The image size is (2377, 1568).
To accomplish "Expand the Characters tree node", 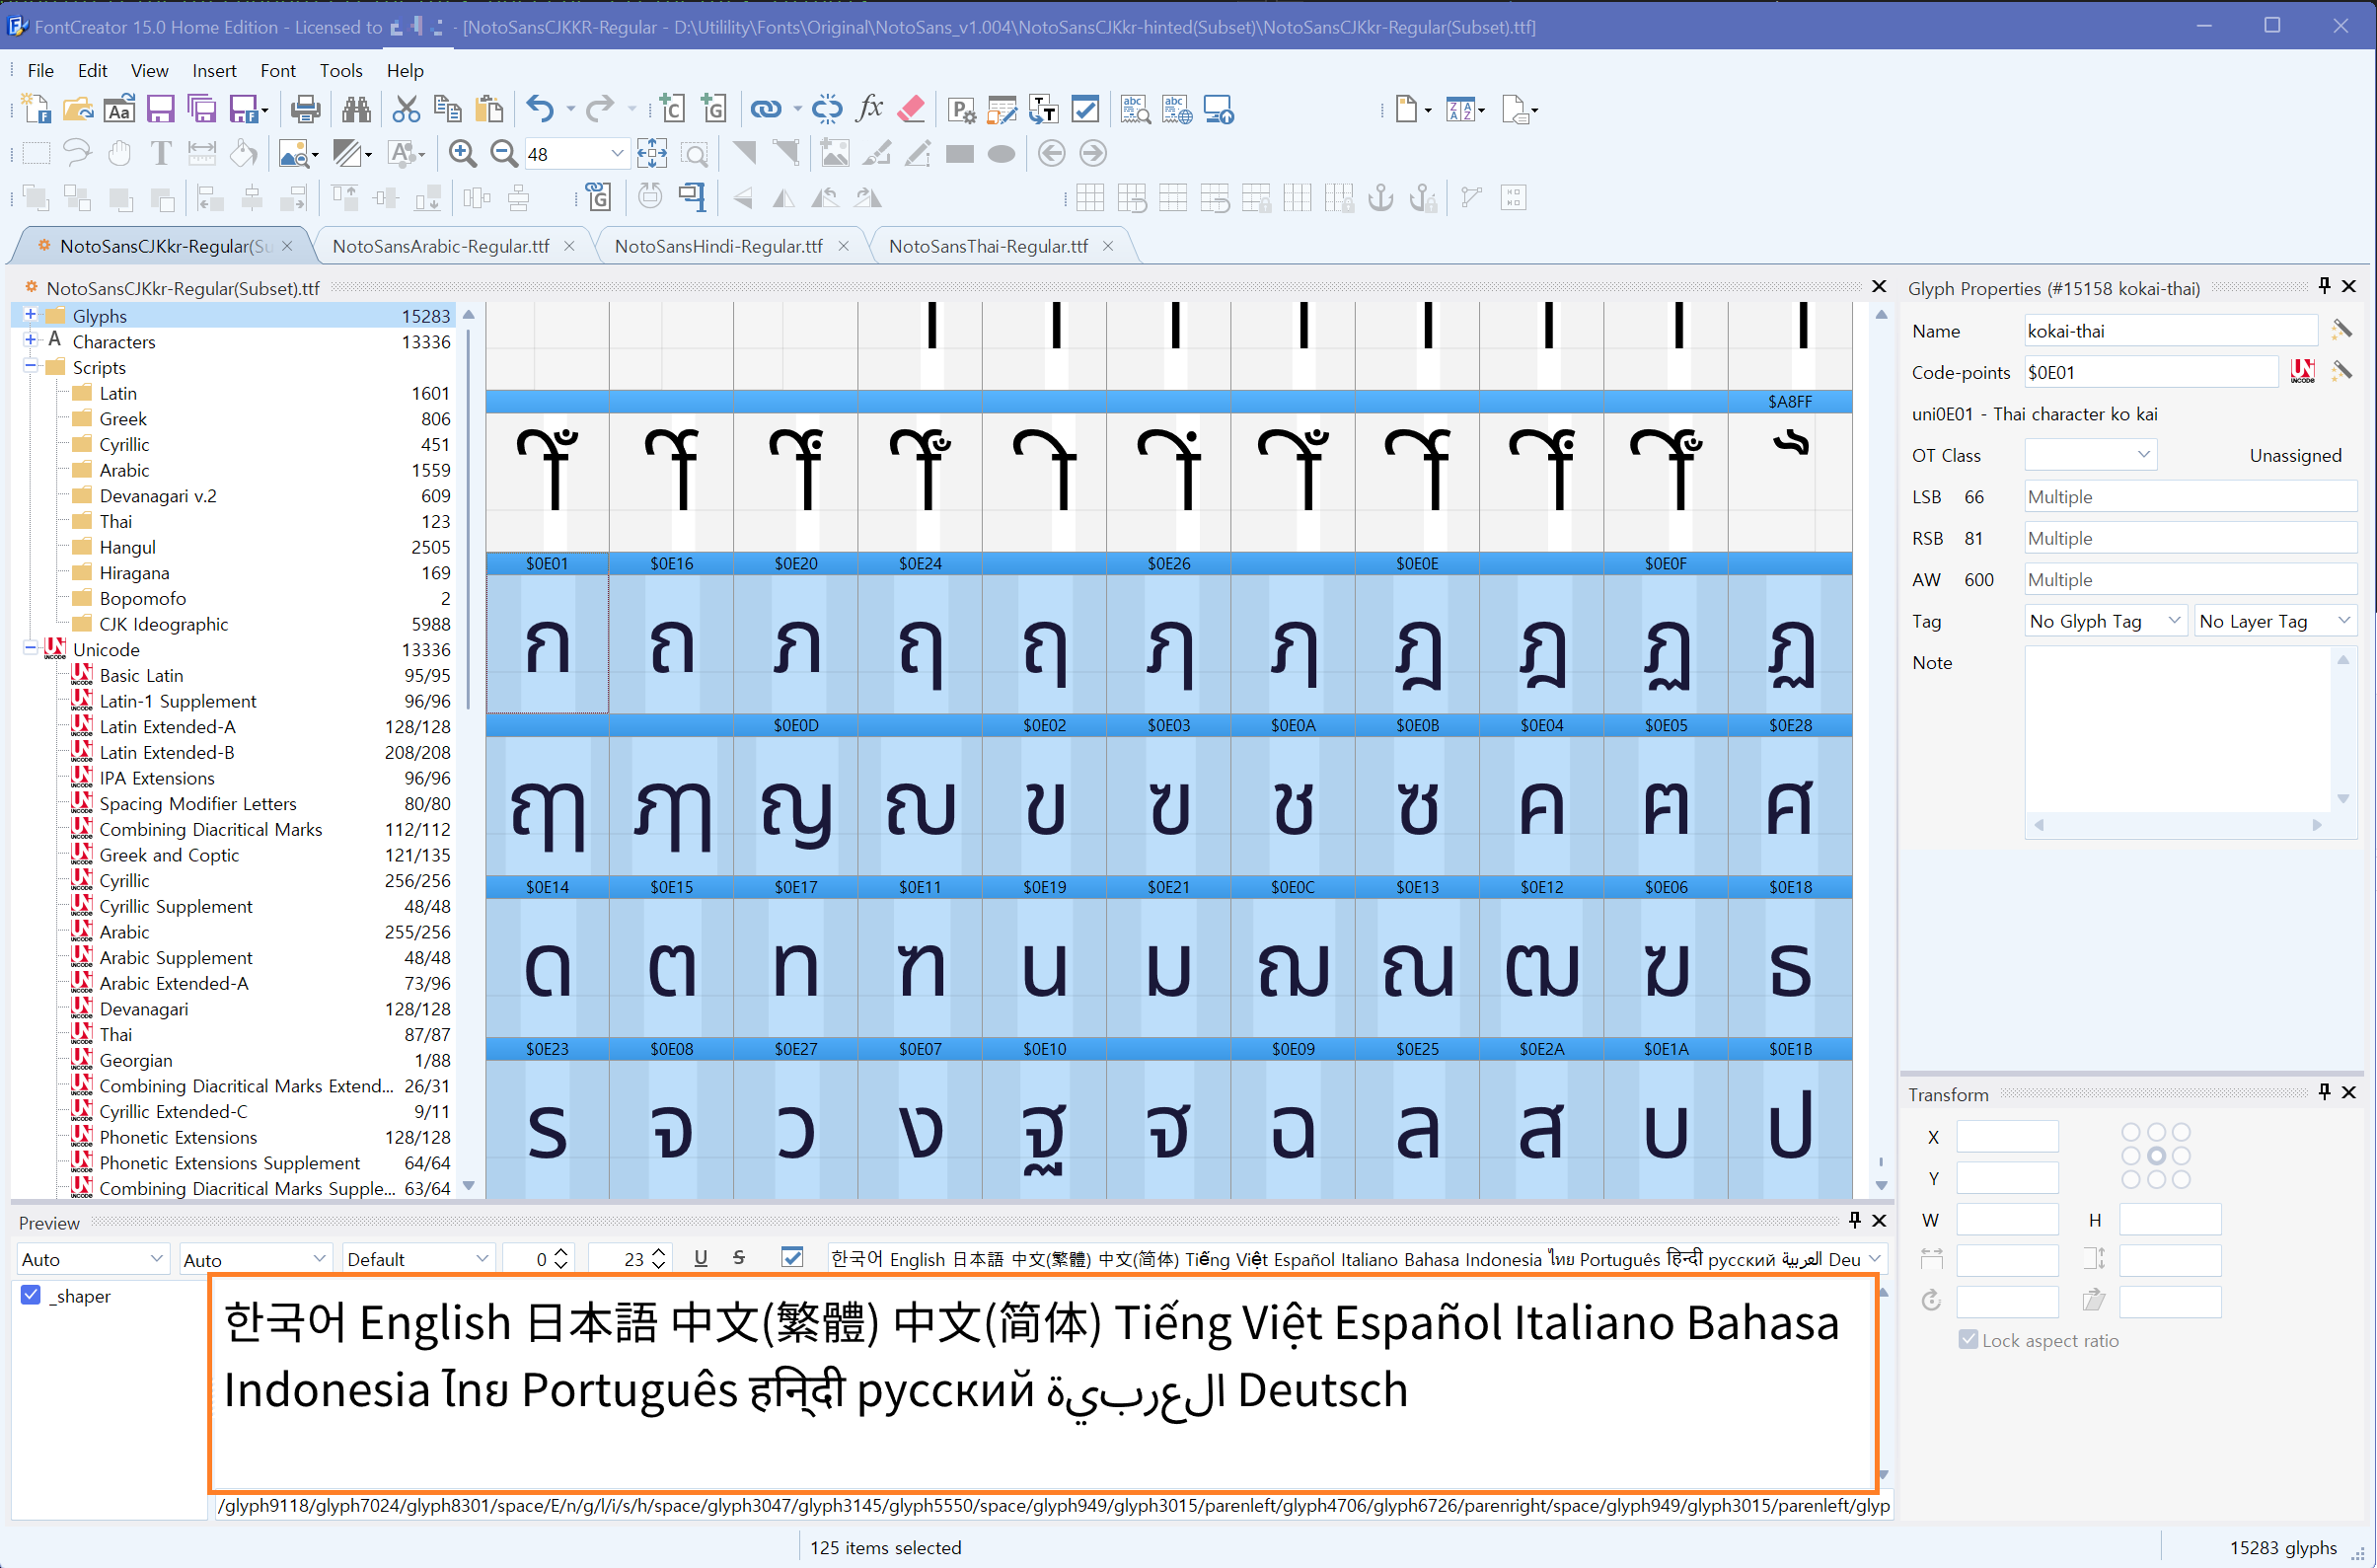I will tap(31, 341).
